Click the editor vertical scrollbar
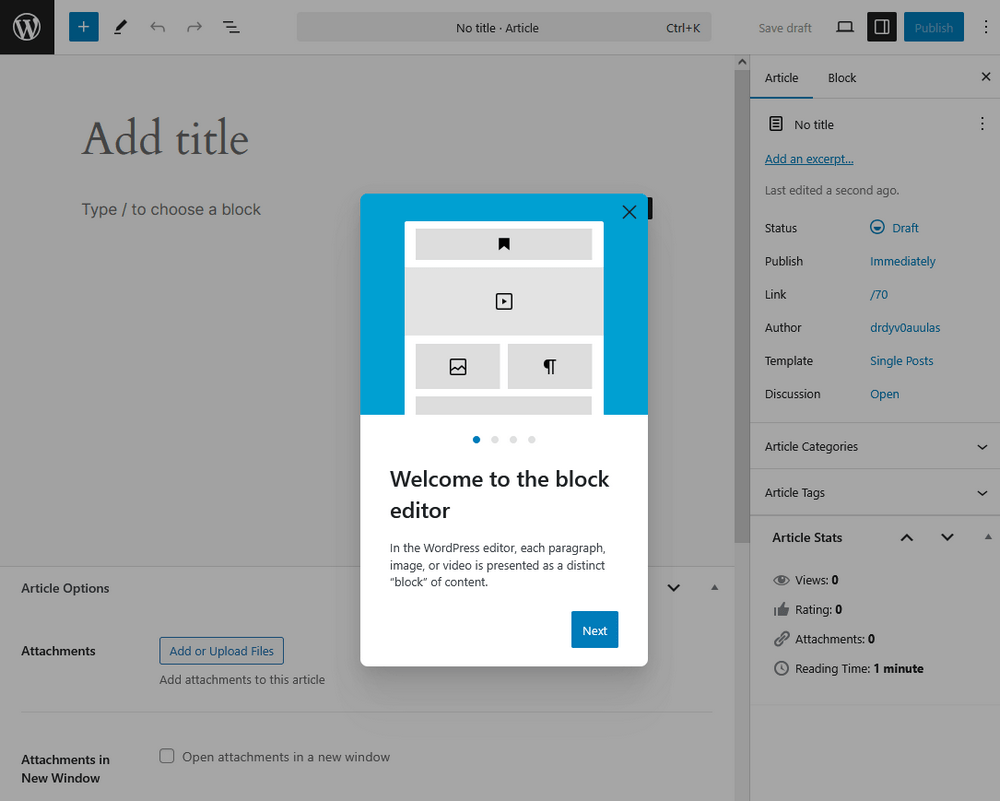 [742, 306]
